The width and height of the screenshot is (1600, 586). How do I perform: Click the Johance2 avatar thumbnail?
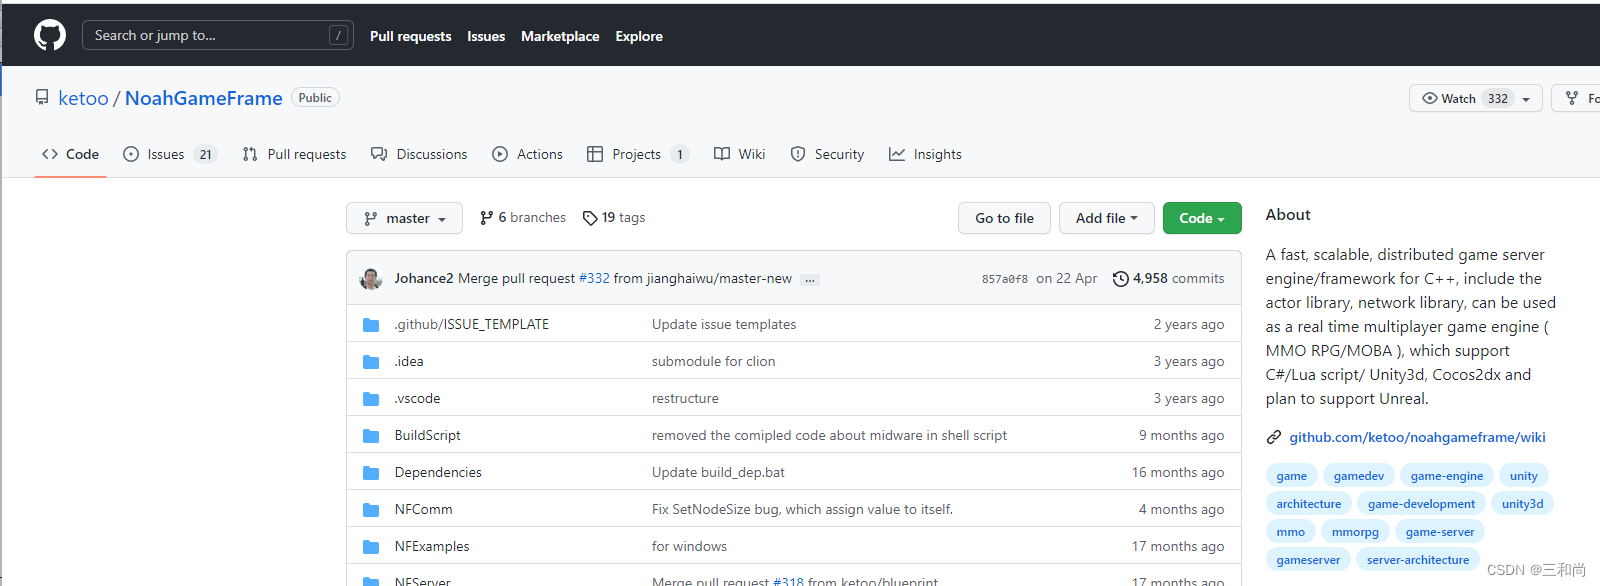tap(371, 279)
